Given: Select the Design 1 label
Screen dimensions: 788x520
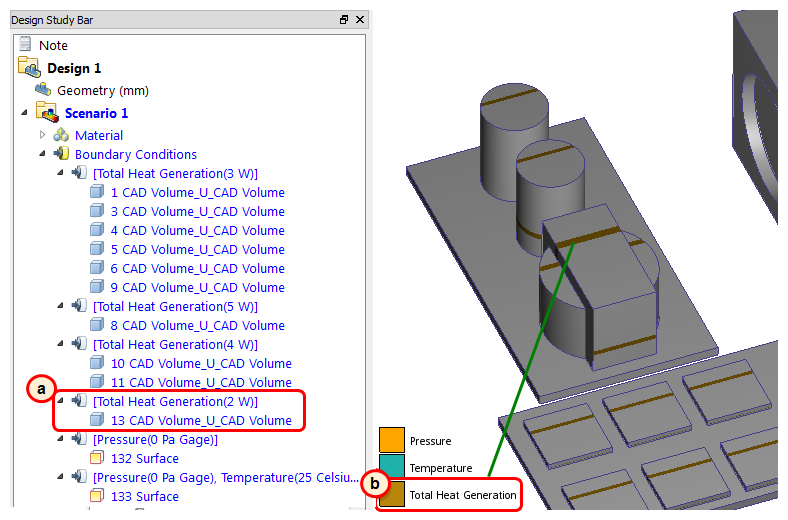Looking at the screenshot, I should pyautogui.click(x=74, y=68).
